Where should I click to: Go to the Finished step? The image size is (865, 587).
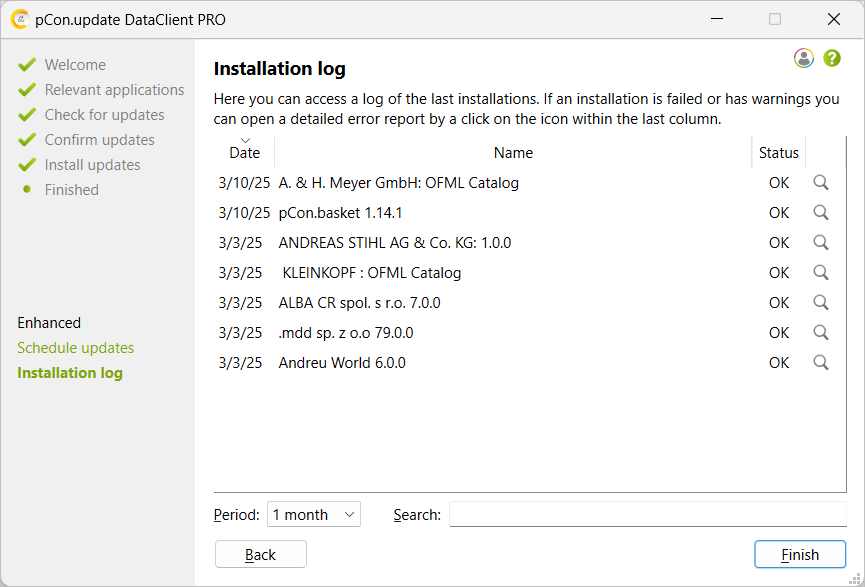point(72,189)
